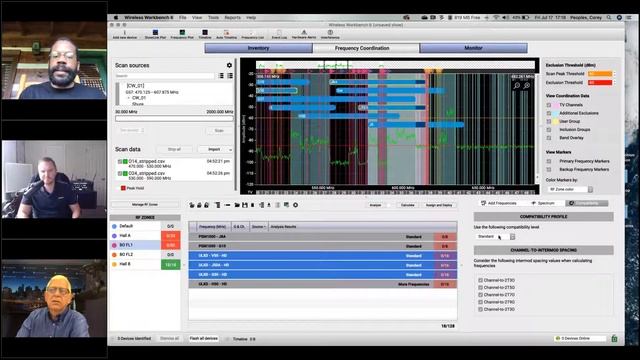640x360 pixels.
Task: Toggle the D14_stripped.csv scan data checkbox
Action: pyautogui.click(x=120, y=162)
